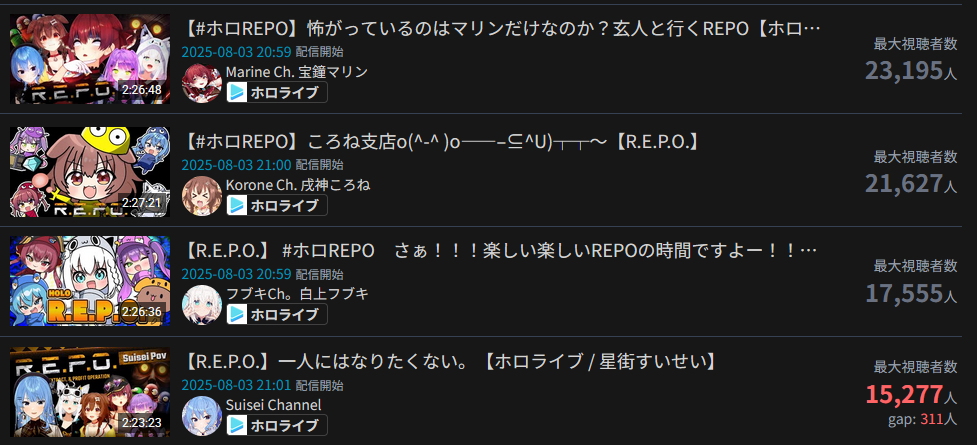Open the ころね支店 stream title link

point(443,141)
